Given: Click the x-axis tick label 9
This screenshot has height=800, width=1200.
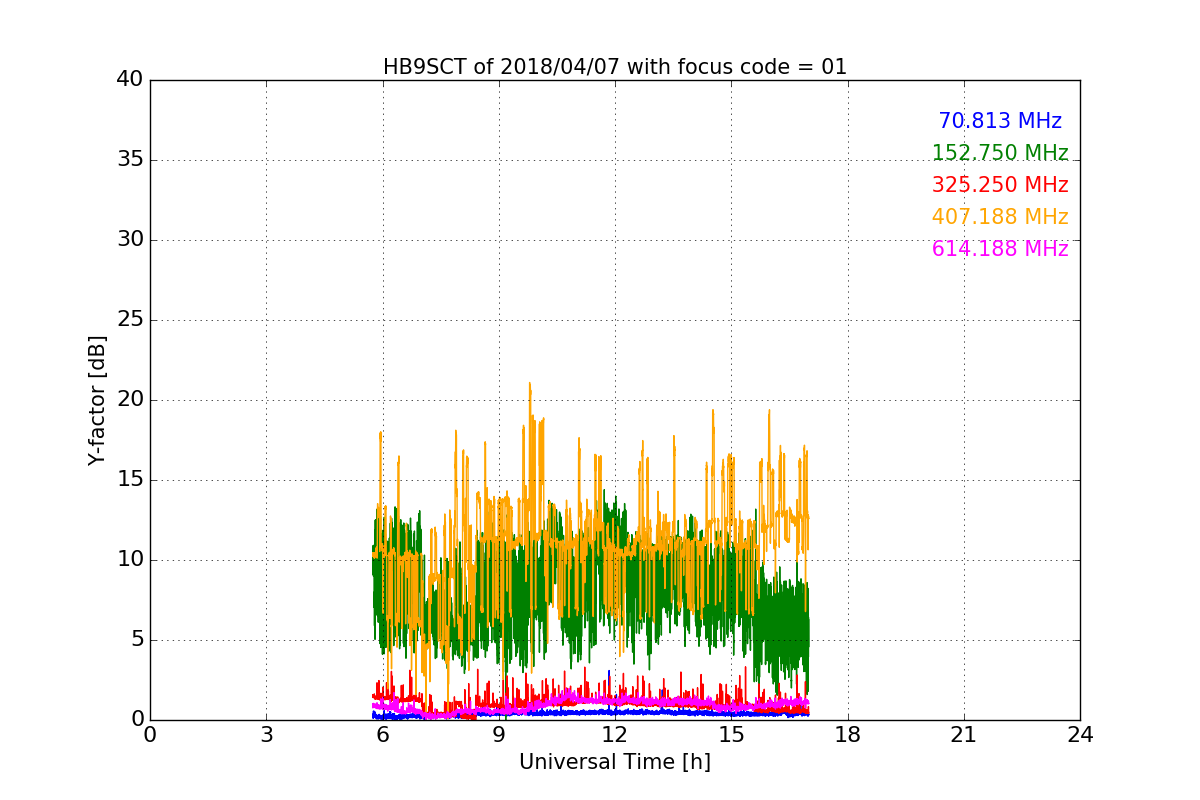Looking at the screenshot, I should click(x=499, y=735).
